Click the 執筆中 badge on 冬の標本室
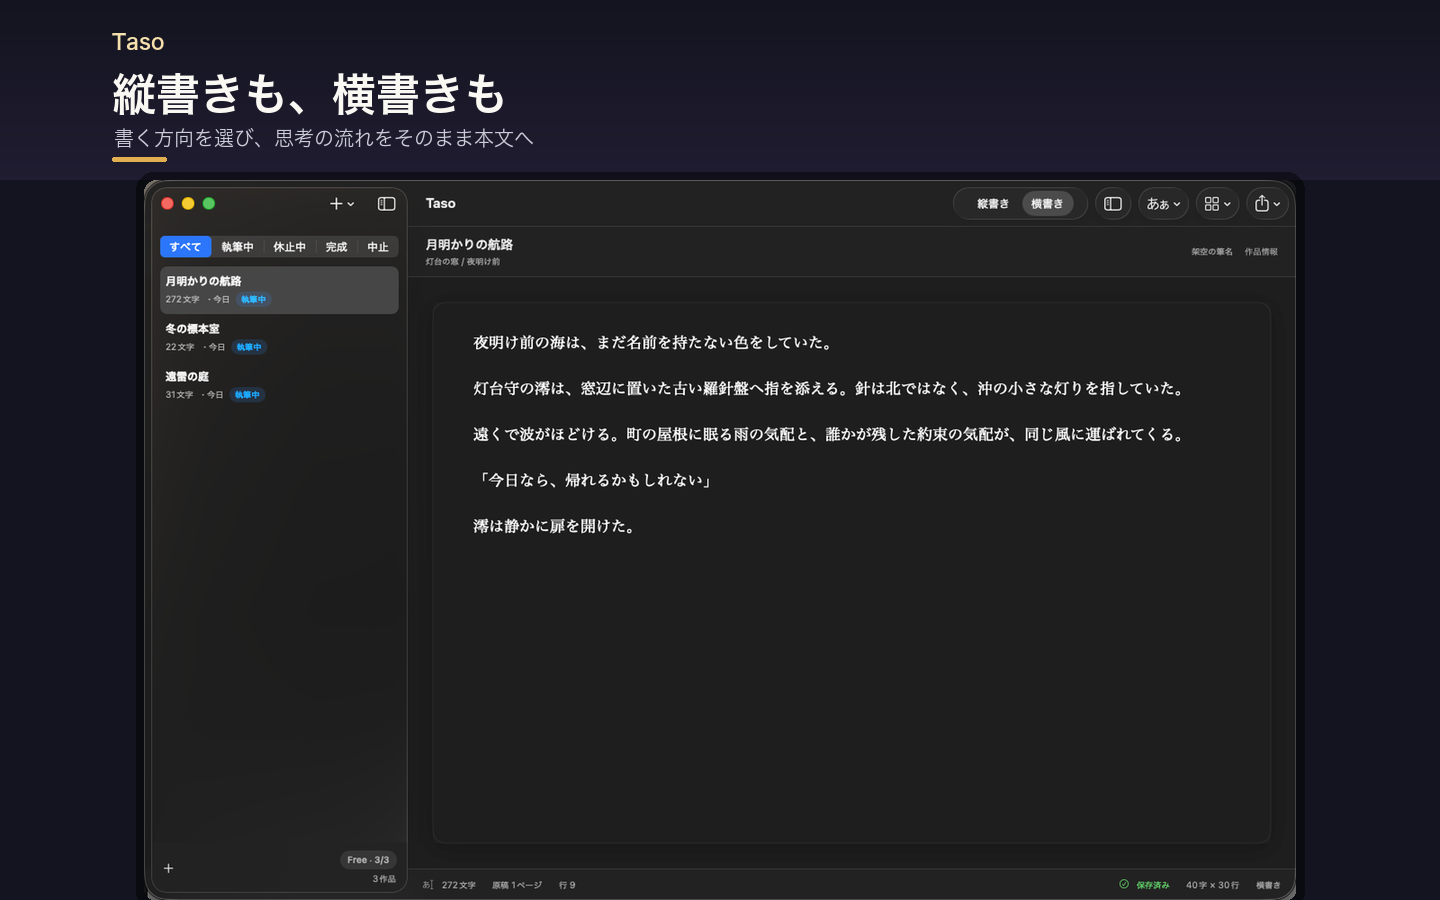 coord(249,347)
